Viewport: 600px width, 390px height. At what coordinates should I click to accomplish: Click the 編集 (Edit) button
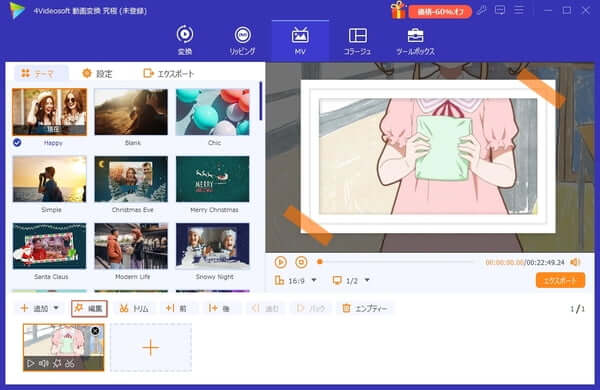pos(89,308)
